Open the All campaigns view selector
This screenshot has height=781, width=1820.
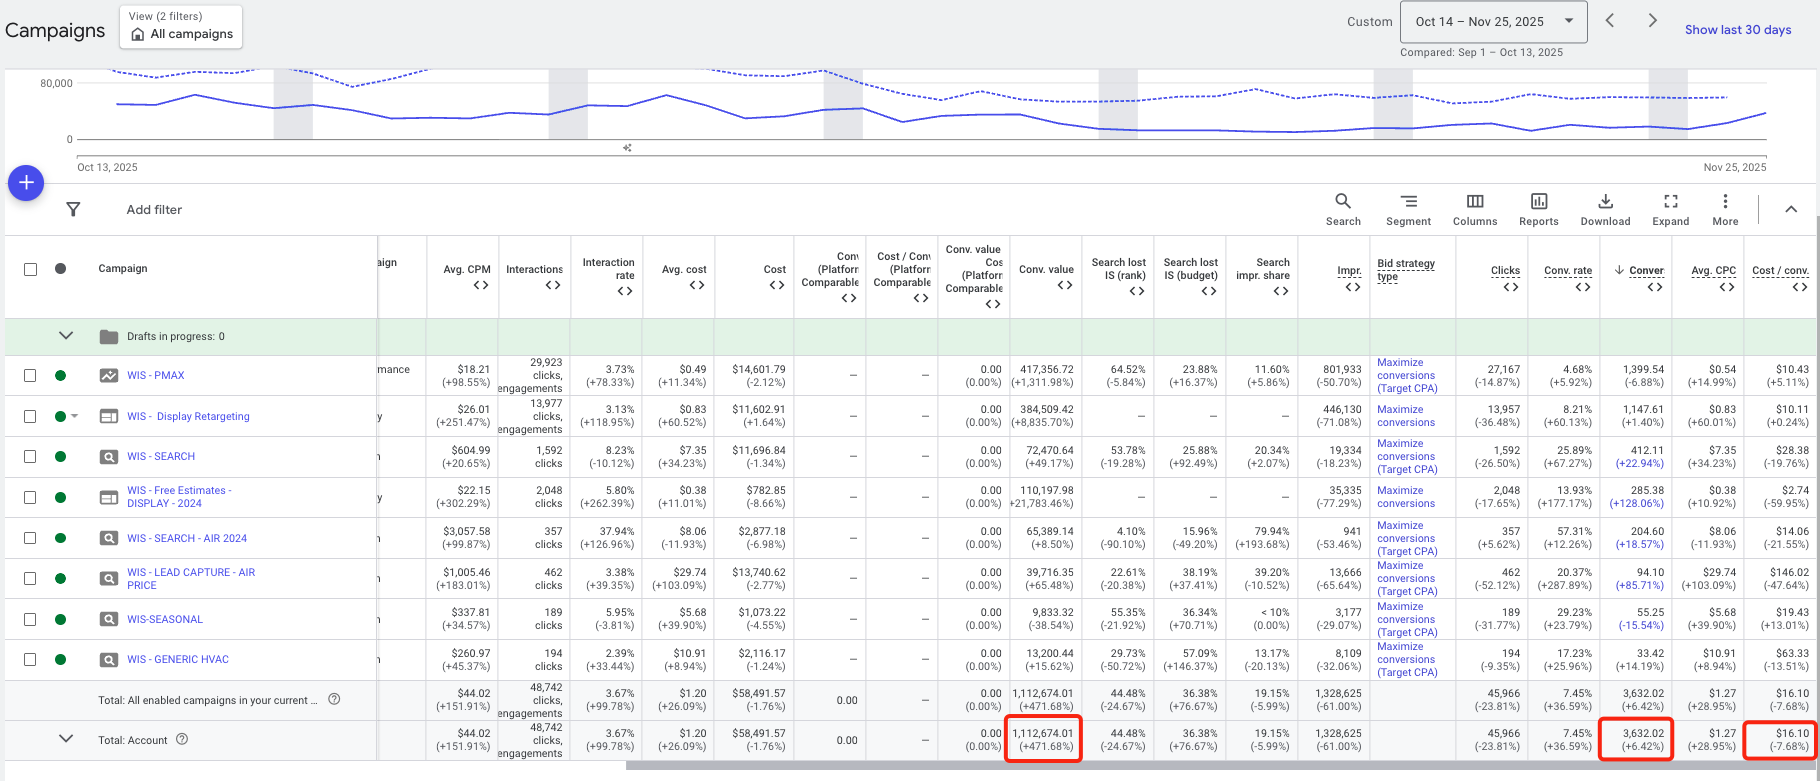[181, 26]
